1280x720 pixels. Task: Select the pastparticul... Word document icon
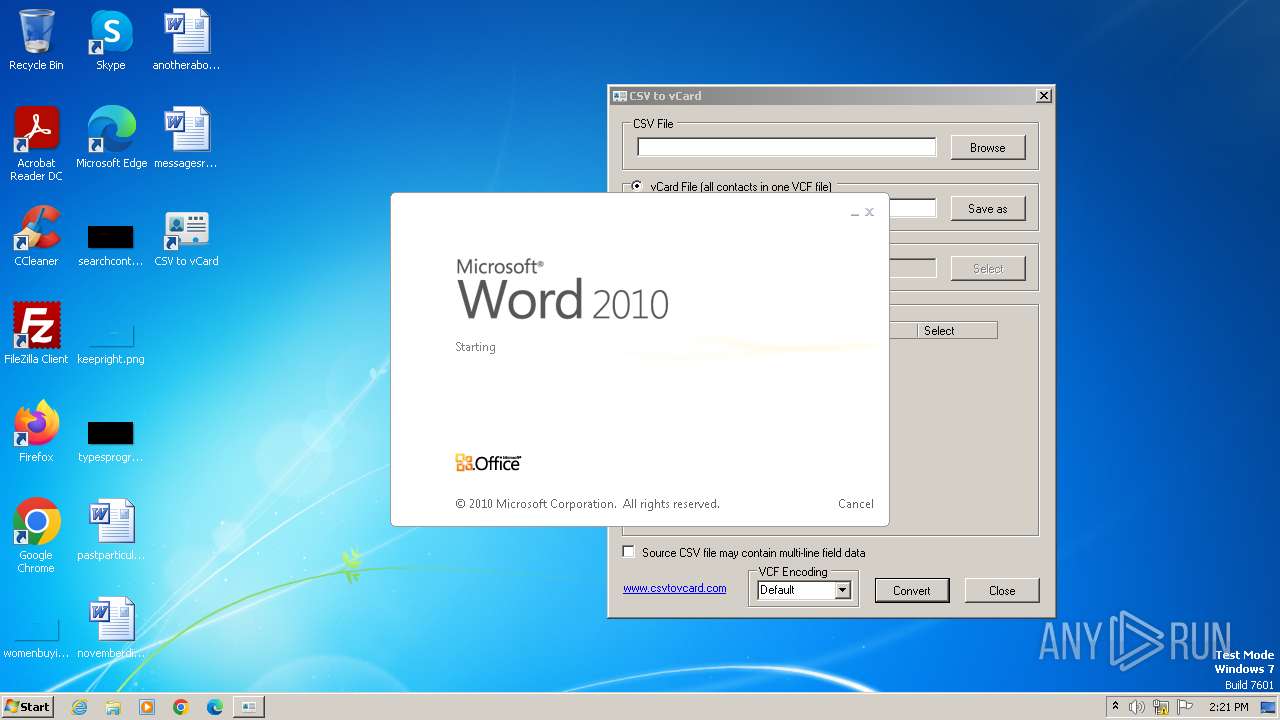point(110,530)
